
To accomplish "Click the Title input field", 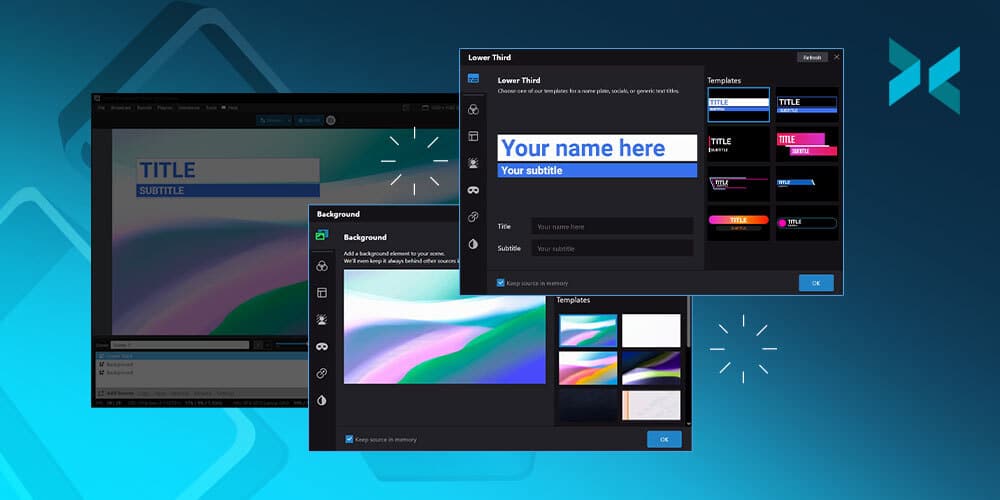I will [x=611, y=227].
